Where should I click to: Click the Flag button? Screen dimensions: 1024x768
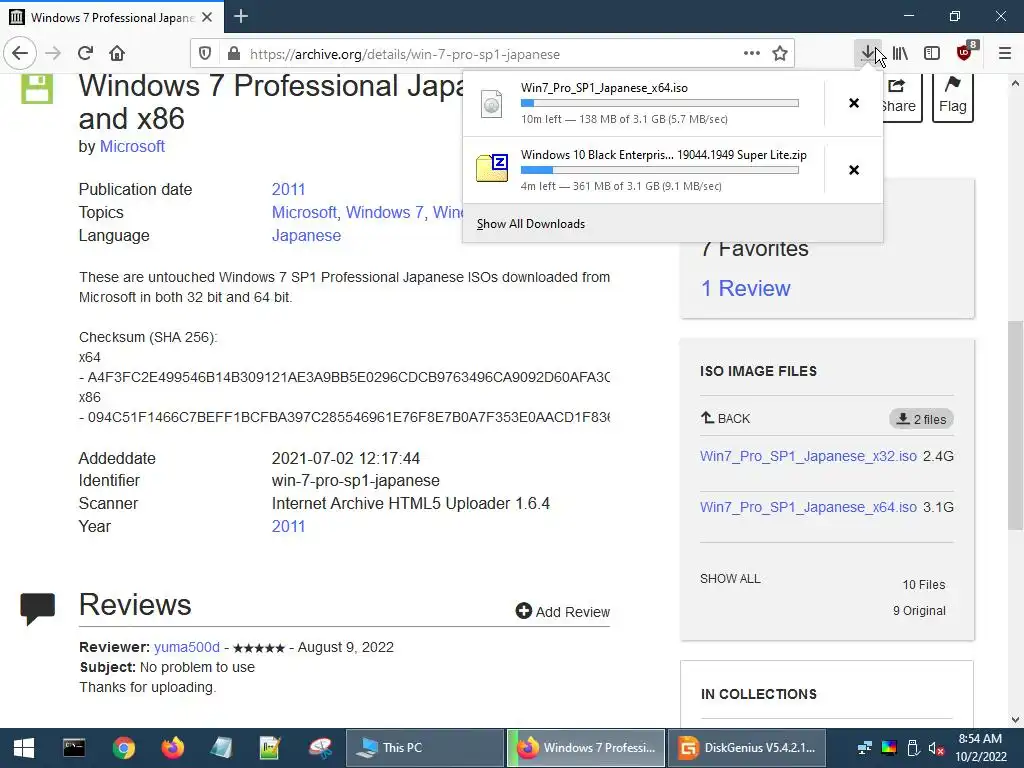(x=953, y=97)
